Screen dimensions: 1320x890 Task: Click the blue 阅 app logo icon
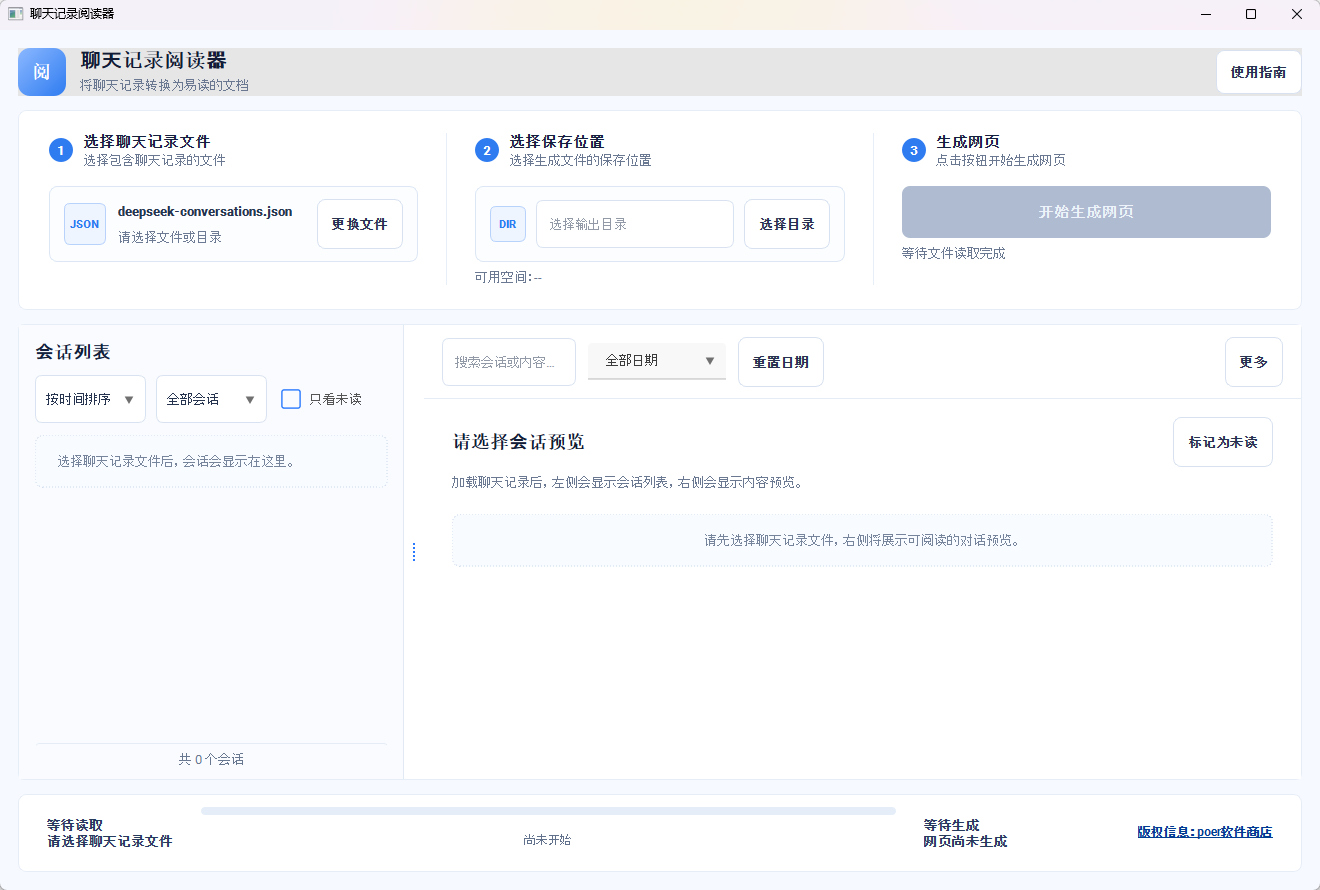click(x=42, y=72)
